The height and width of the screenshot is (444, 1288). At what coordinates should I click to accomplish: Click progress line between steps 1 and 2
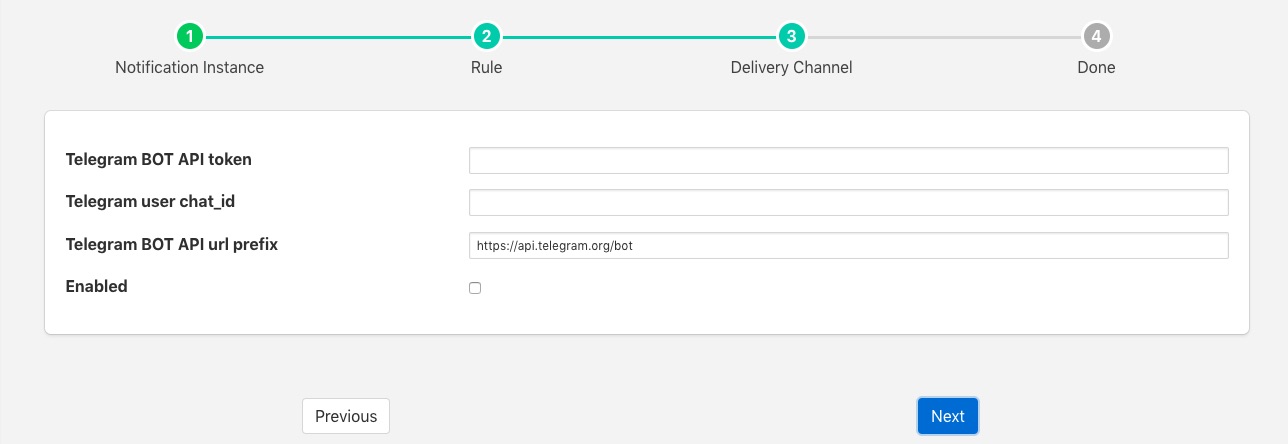[x=337, y=37]
